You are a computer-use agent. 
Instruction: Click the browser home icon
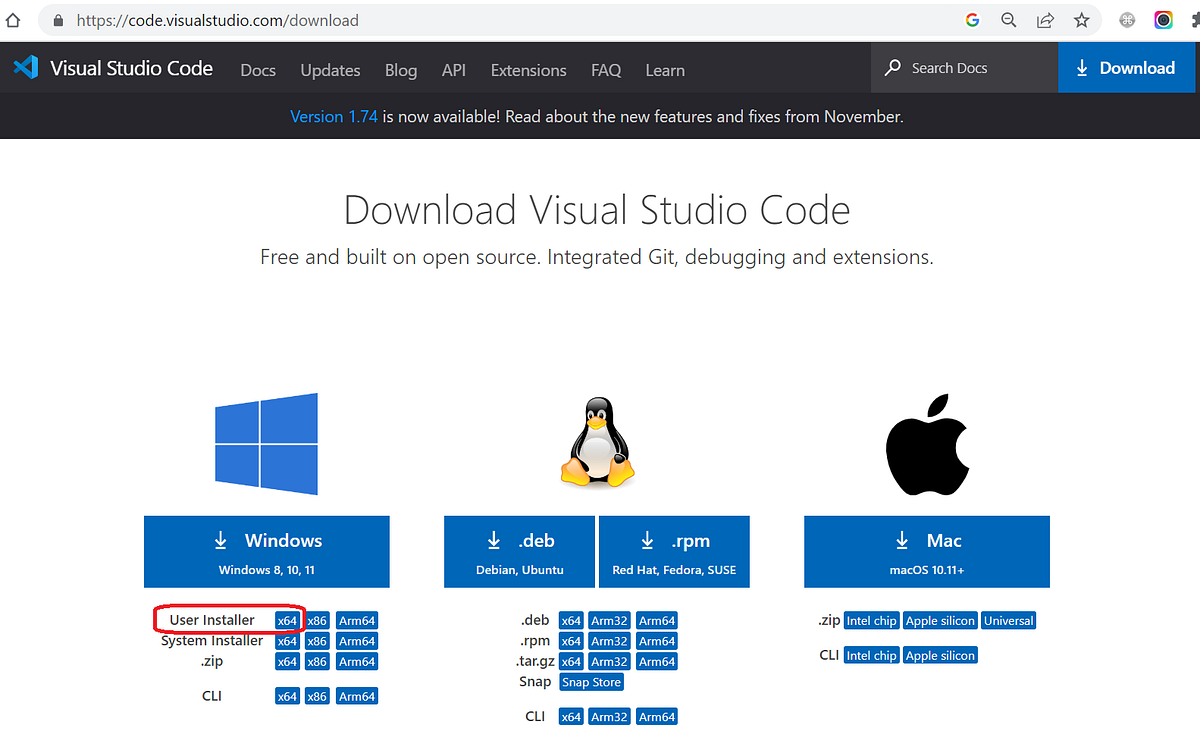click(x=14, y=19)
